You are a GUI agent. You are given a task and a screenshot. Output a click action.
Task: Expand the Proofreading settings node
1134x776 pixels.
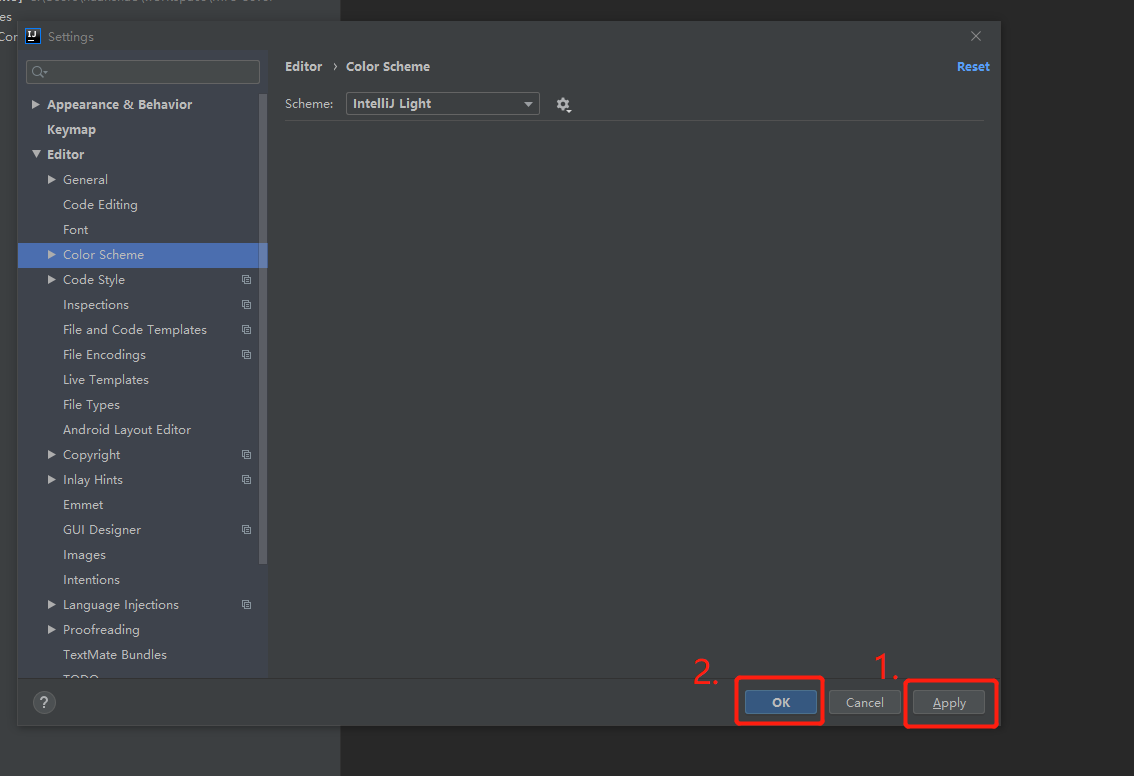point(52,629)
